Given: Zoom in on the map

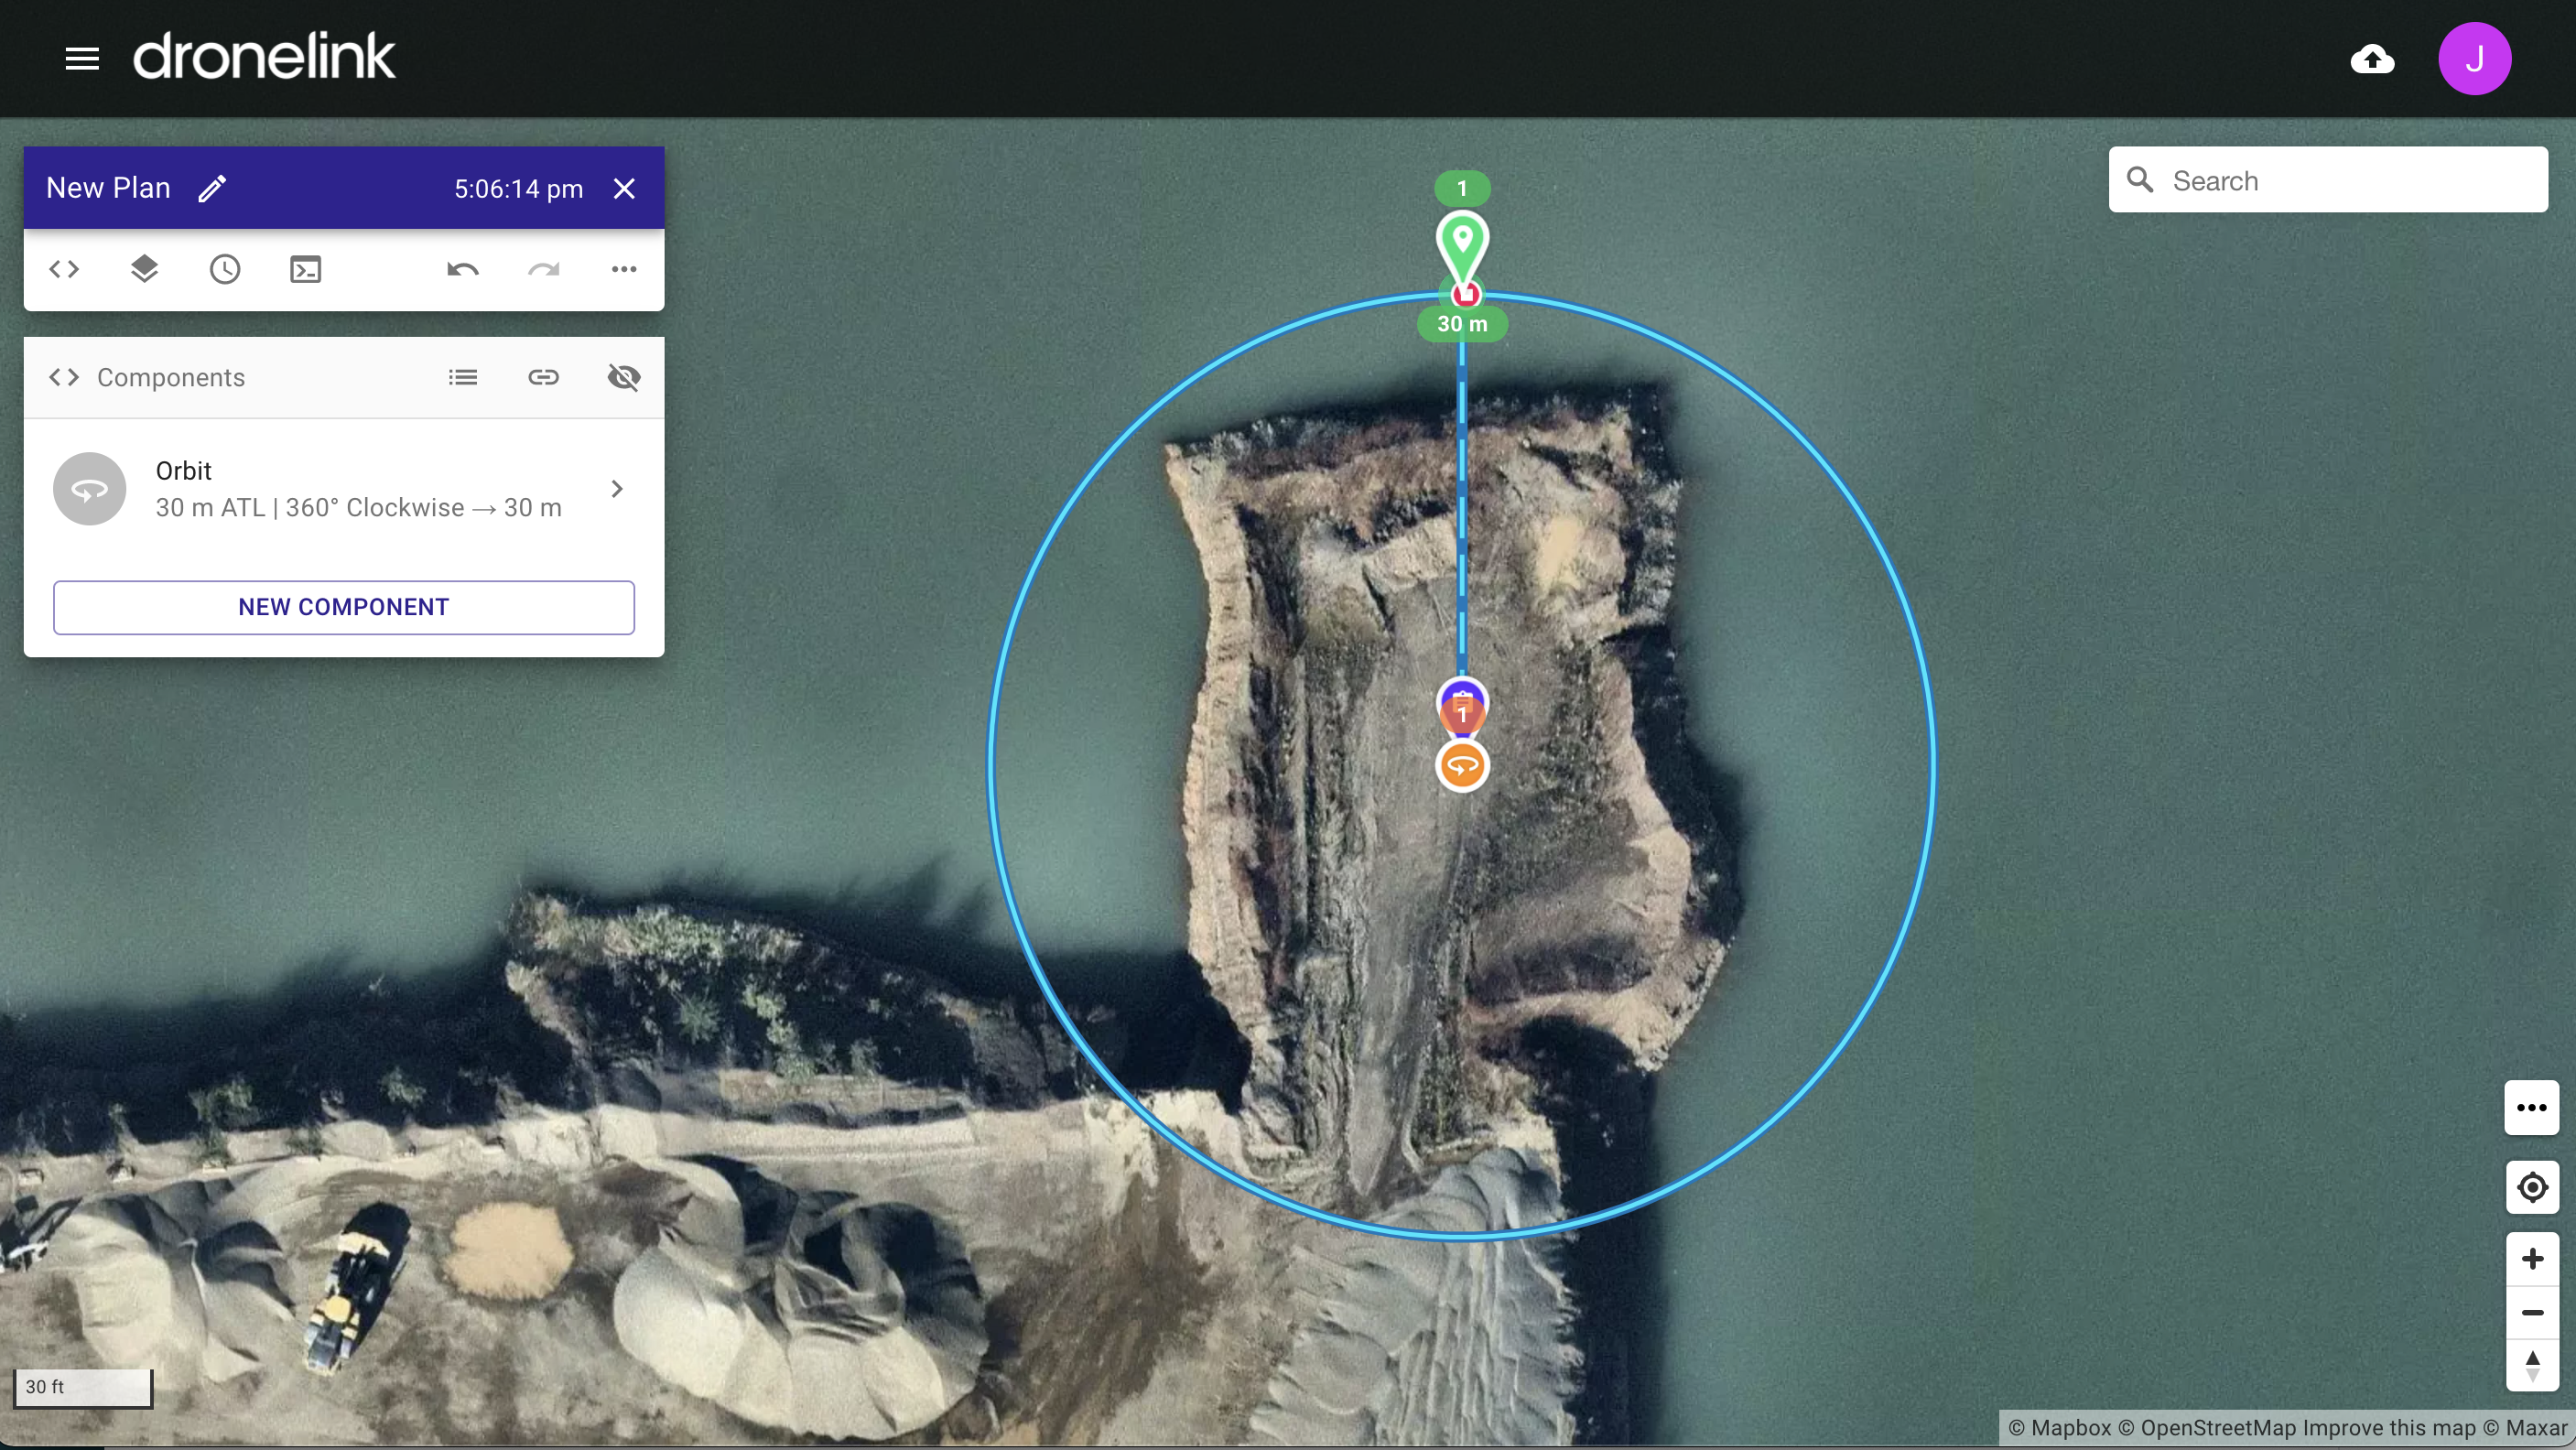Looking at the screenshot, I should tap(2532, 1259).
